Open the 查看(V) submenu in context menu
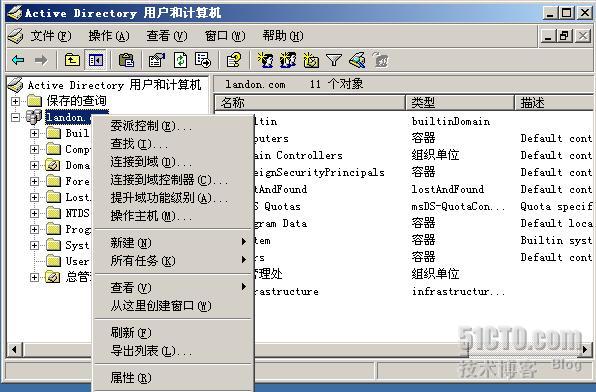Viewport: 596px width, 392px height. coord(173,287)
